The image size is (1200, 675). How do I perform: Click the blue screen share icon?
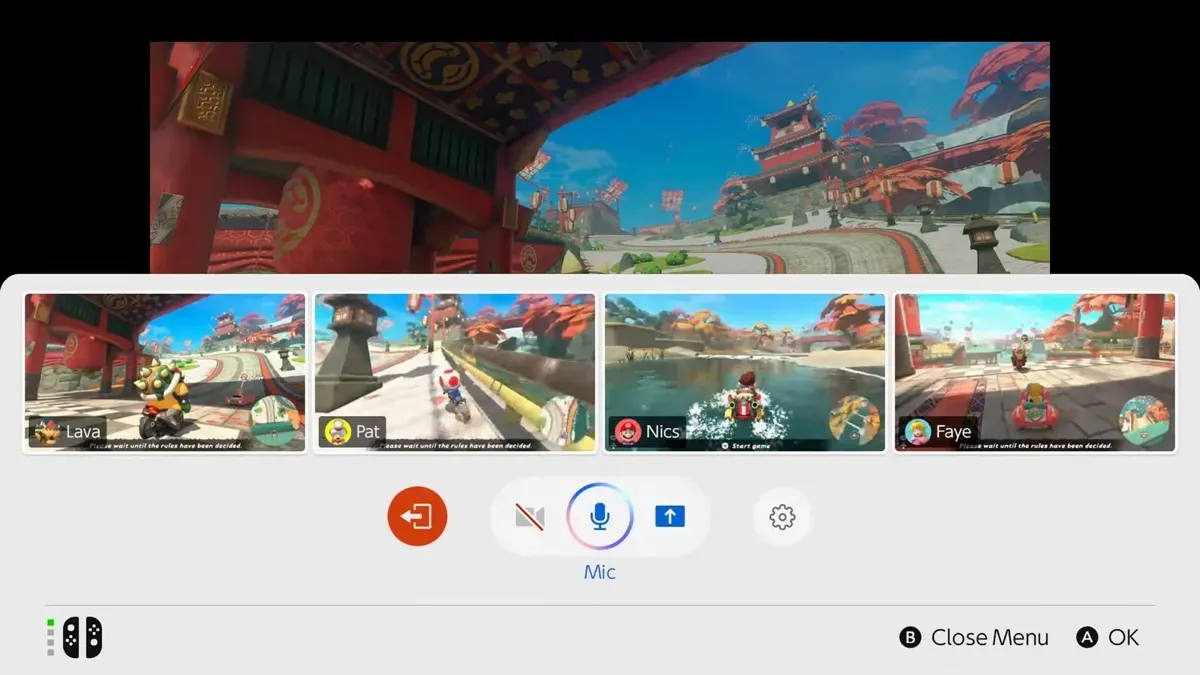669,517
